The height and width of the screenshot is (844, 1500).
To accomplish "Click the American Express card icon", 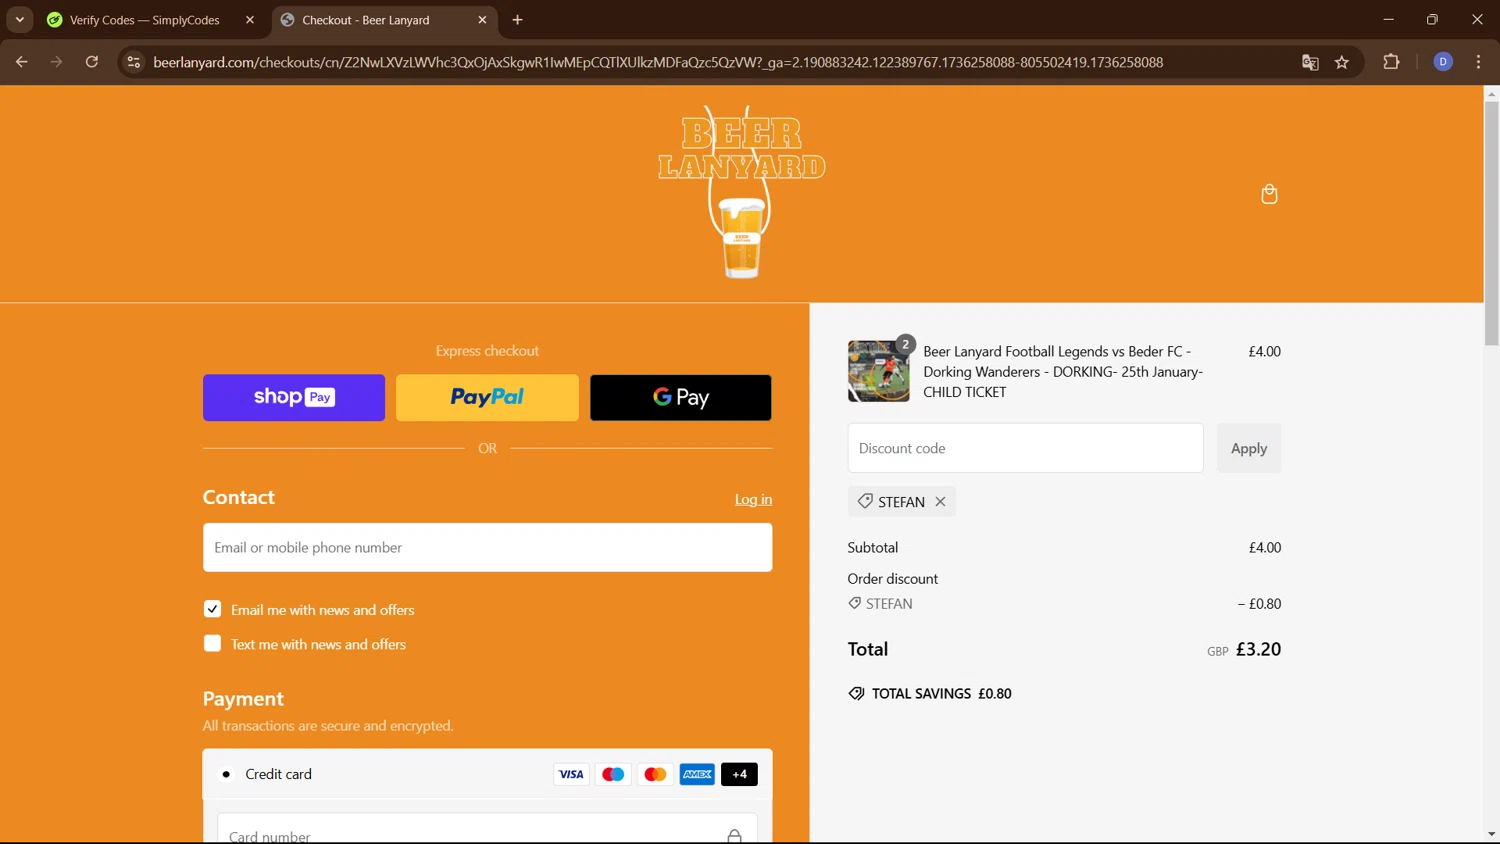I will 697,774.
